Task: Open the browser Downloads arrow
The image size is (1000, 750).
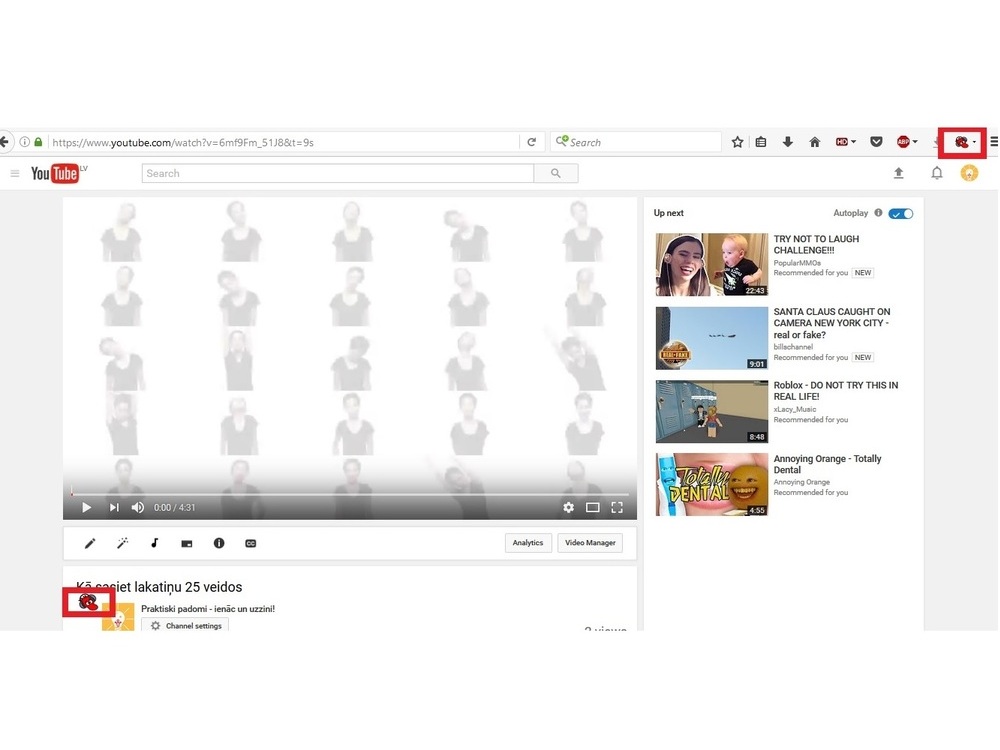Action: [x=788, y=142]
